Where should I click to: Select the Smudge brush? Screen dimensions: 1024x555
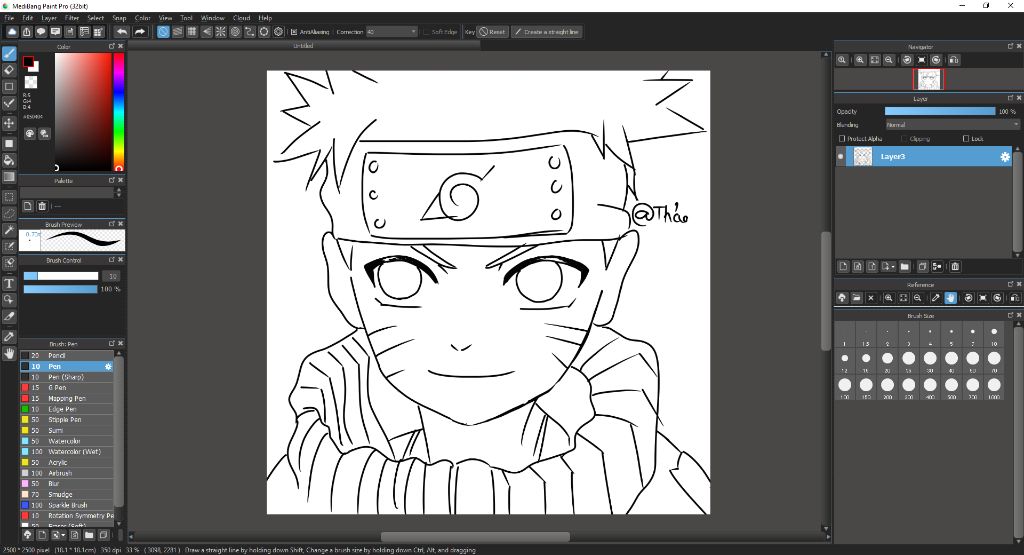pos(67,494)
